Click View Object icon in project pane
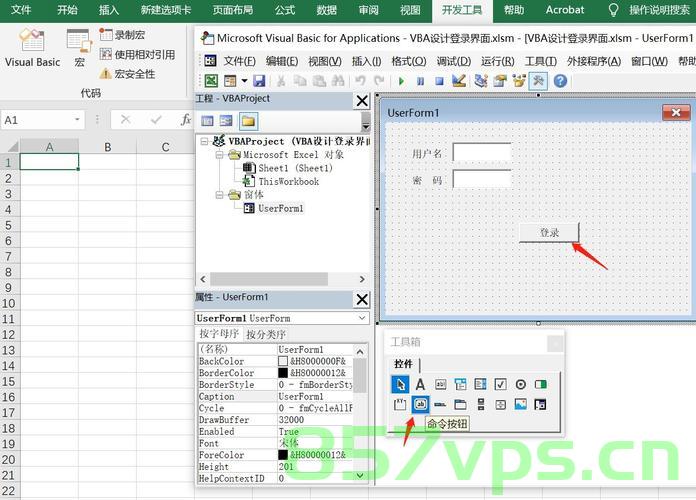 pos(226,121)
